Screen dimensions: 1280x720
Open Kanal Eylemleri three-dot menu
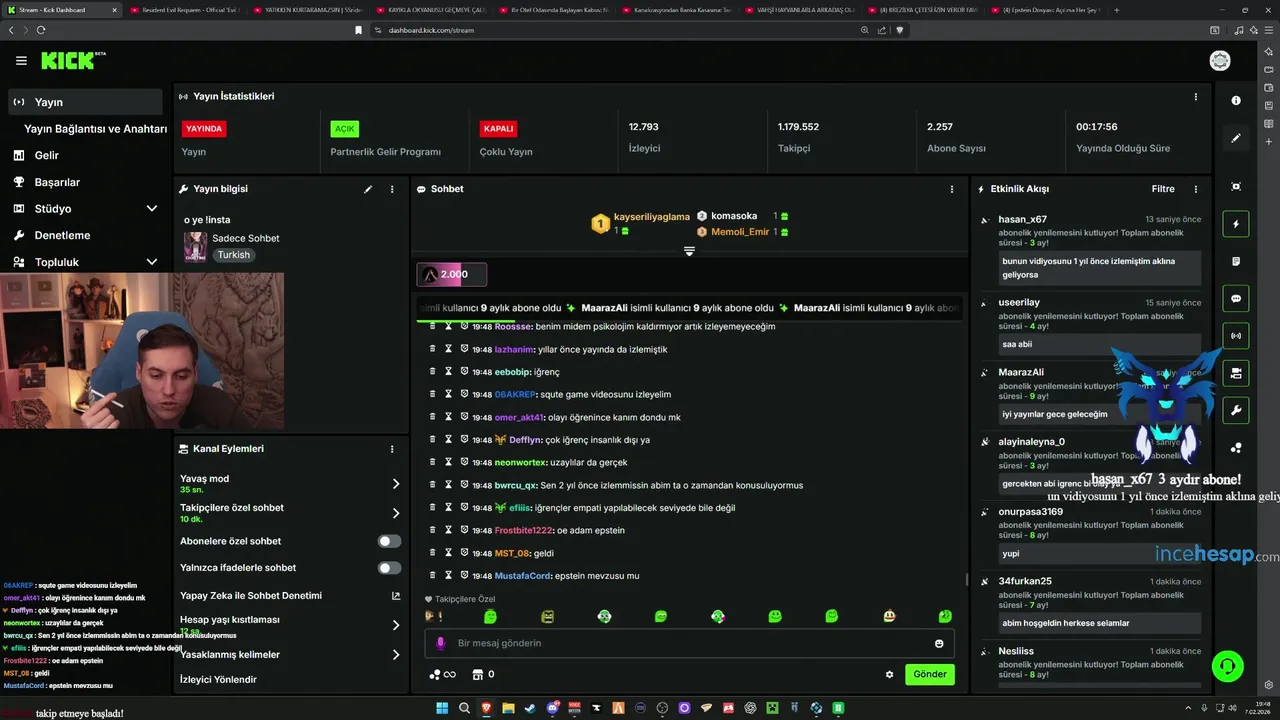pyautogui.click(x=392, y=449)
